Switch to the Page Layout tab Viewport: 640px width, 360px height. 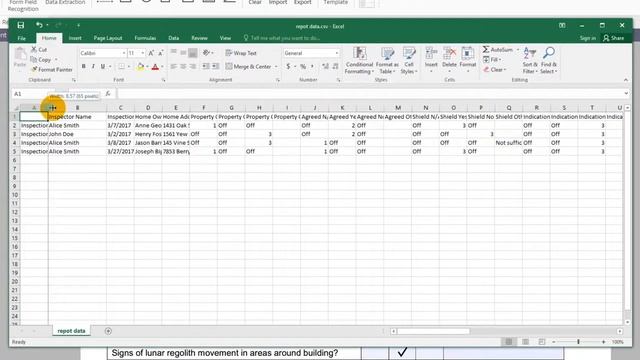point(108,38)
